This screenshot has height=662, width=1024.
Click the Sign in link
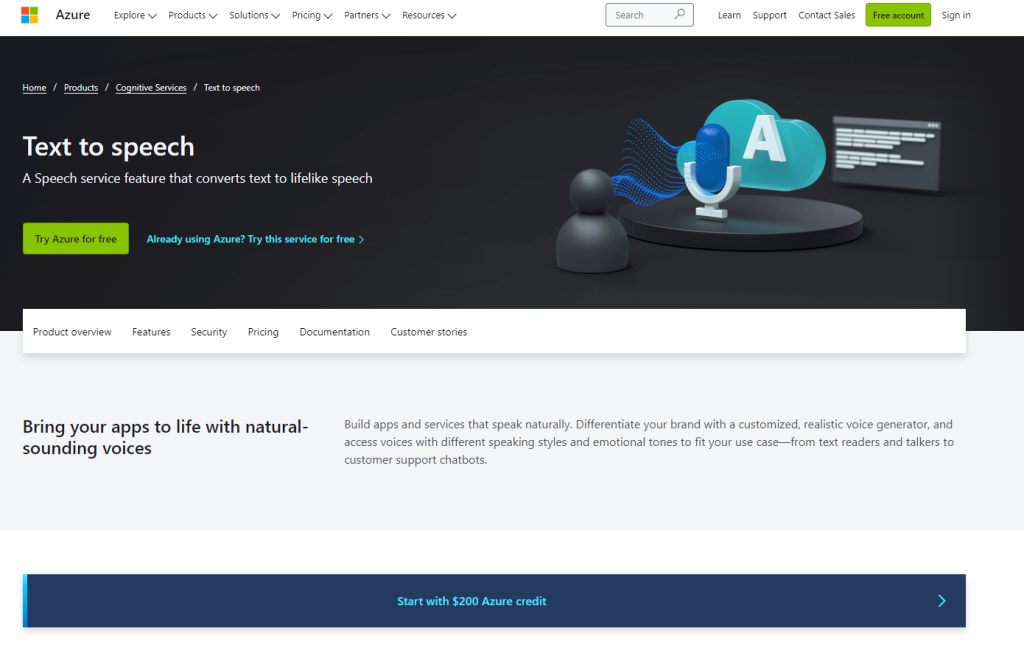(955, 15)
